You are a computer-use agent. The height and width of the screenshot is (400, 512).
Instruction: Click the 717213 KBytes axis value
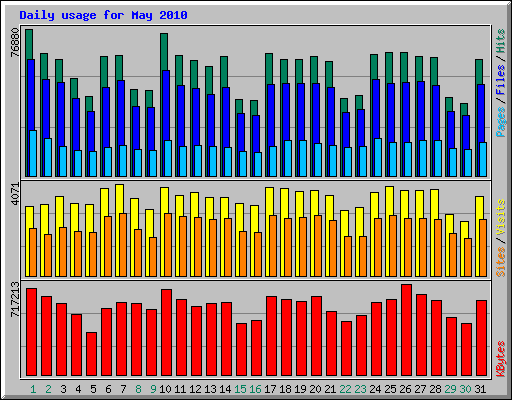pos(15,299)
